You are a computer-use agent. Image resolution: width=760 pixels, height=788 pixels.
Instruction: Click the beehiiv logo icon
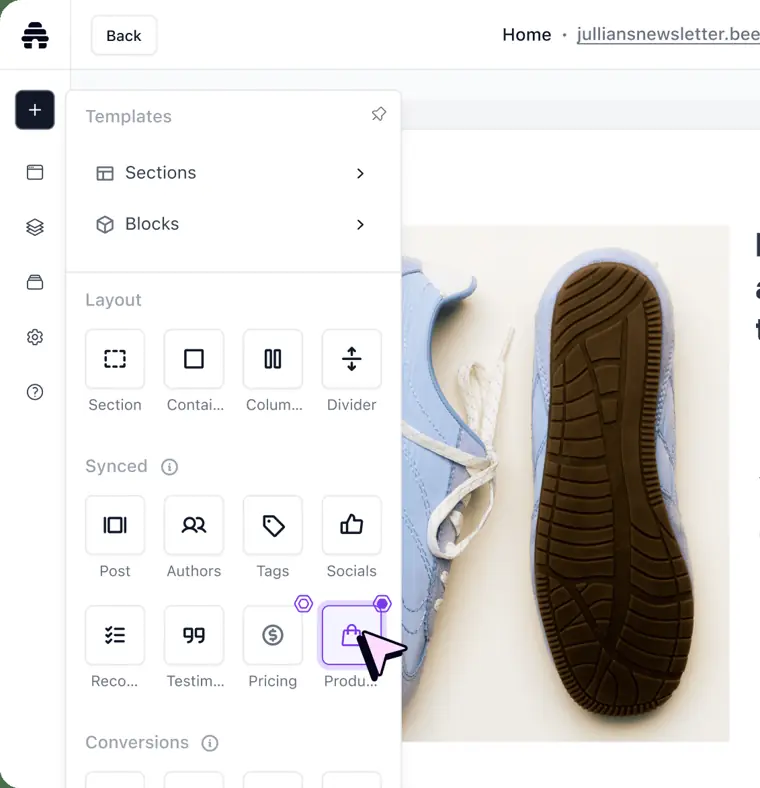tap(35, 35)
